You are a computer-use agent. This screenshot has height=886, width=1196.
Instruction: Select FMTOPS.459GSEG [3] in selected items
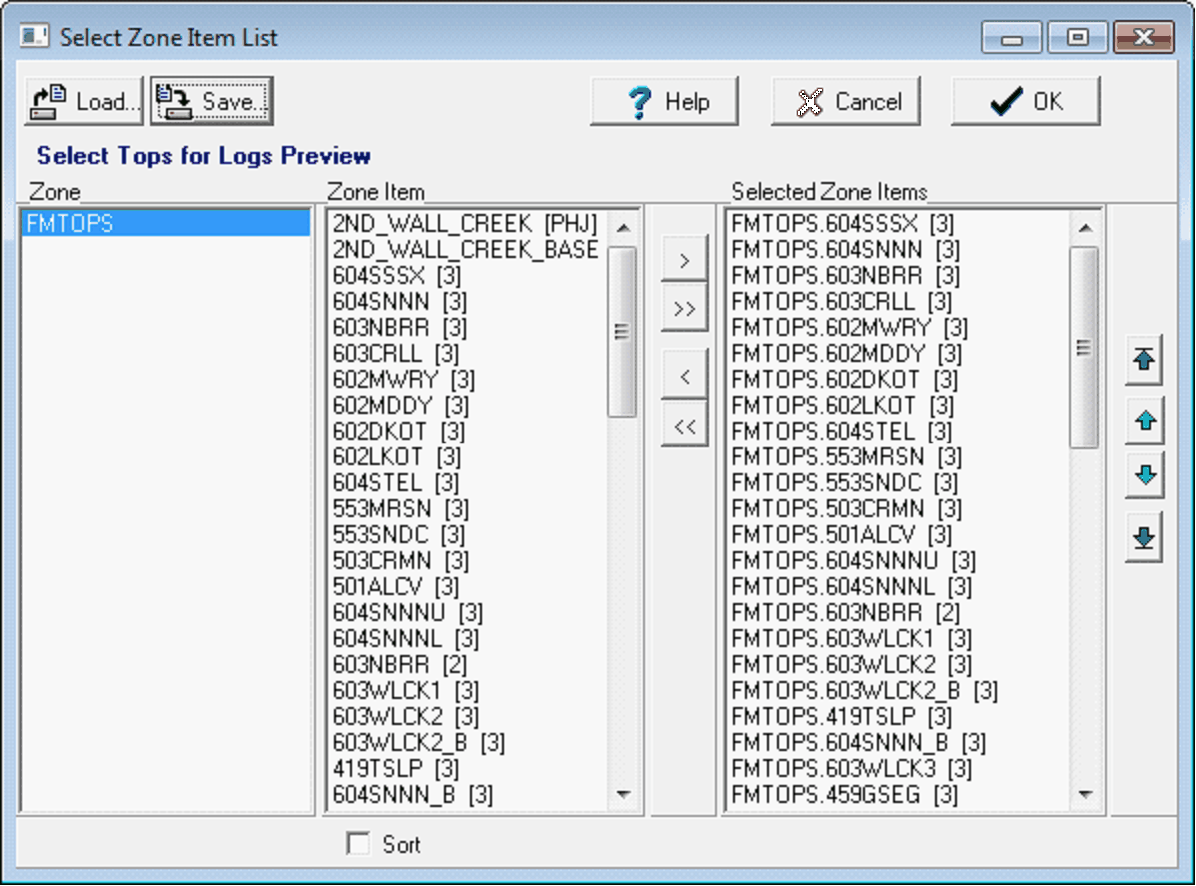pos(845,795)
